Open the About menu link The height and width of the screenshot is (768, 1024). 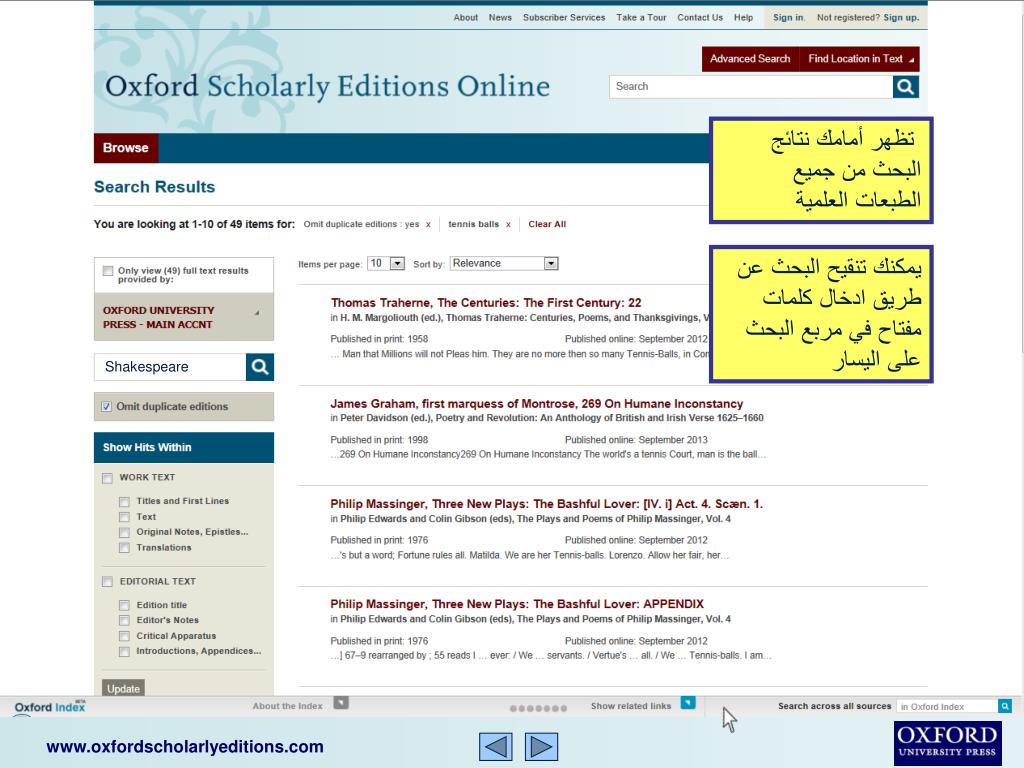466,18
